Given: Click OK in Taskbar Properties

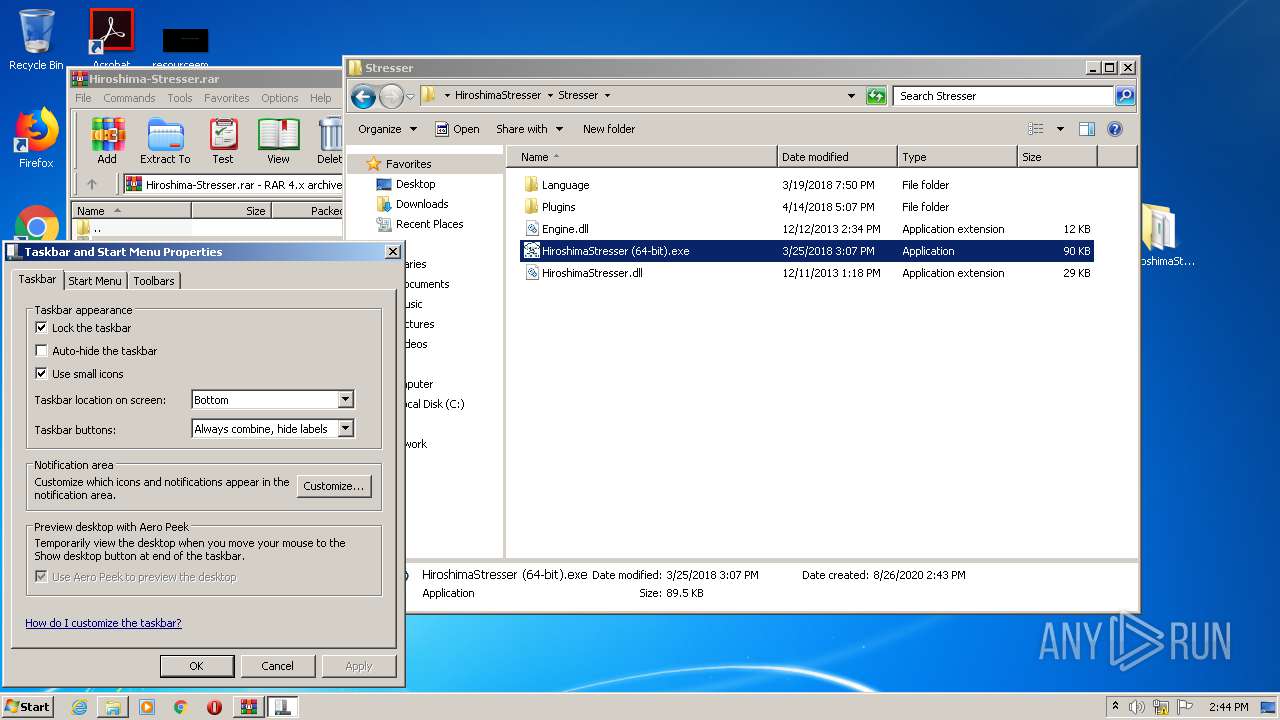Looking at the screenshot, I should 196,666.
